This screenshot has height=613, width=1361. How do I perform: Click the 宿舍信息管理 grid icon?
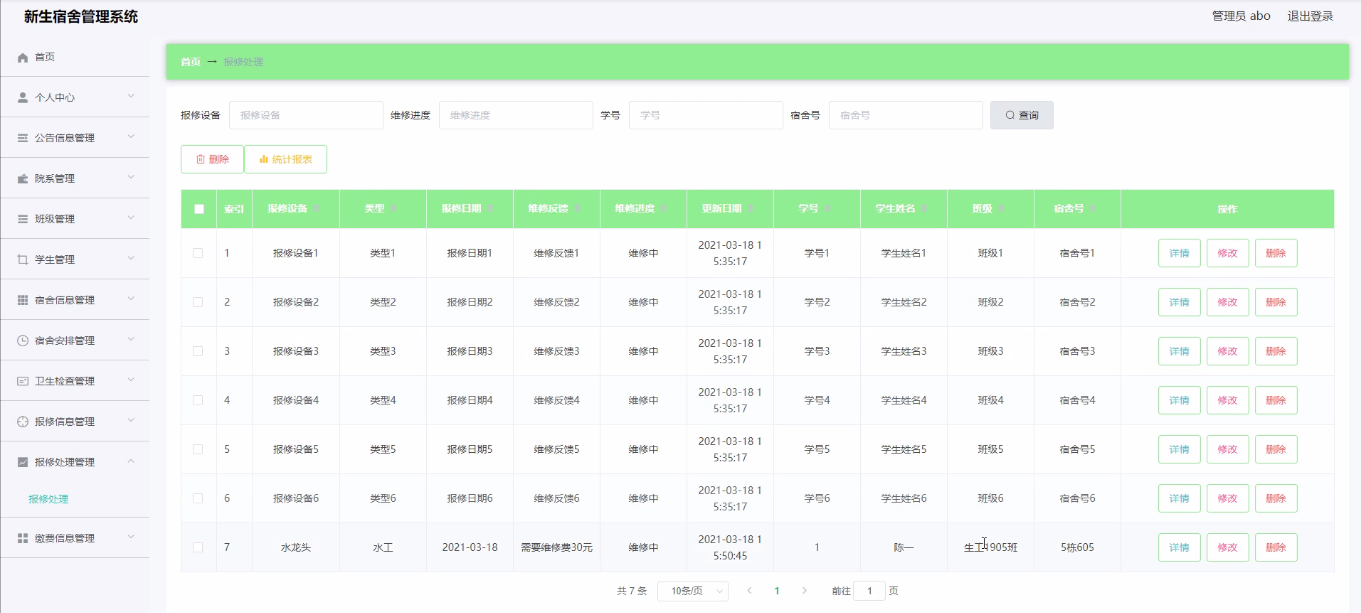(23, 300)
